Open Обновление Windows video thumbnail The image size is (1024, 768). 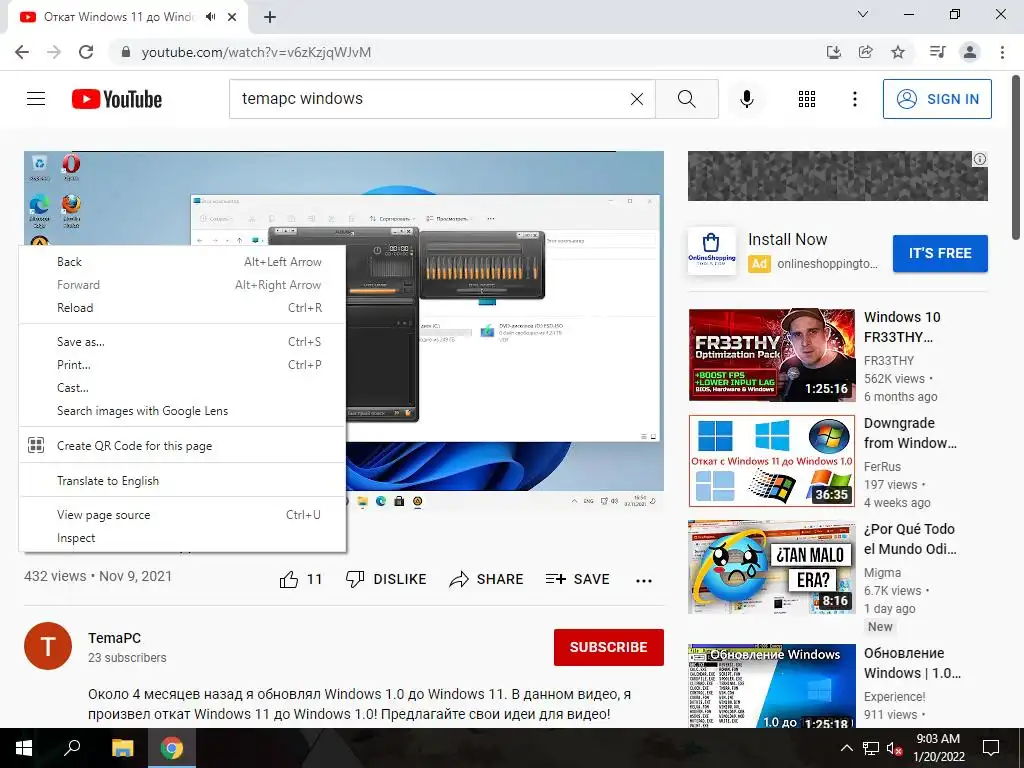[x=772, y=686]
